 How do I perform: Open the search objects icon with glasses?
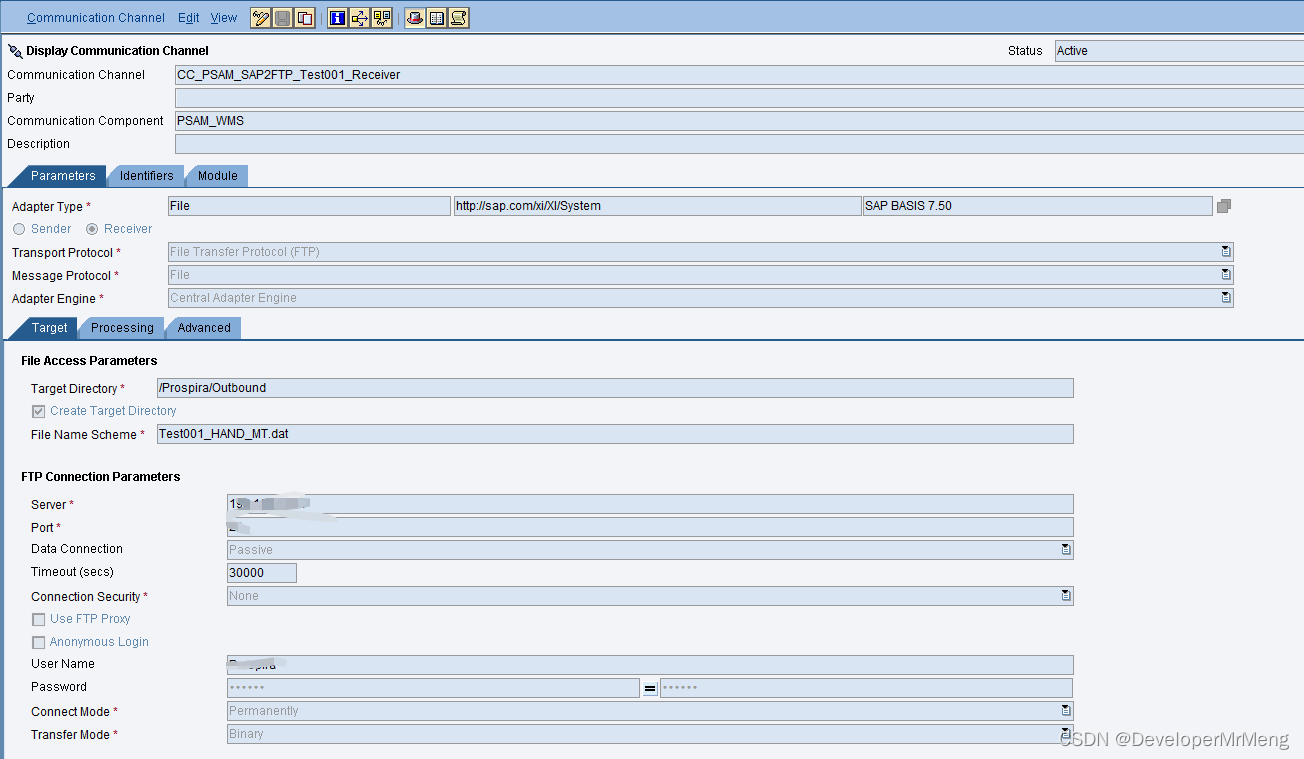pyautogui.click(x=381, y=17)
